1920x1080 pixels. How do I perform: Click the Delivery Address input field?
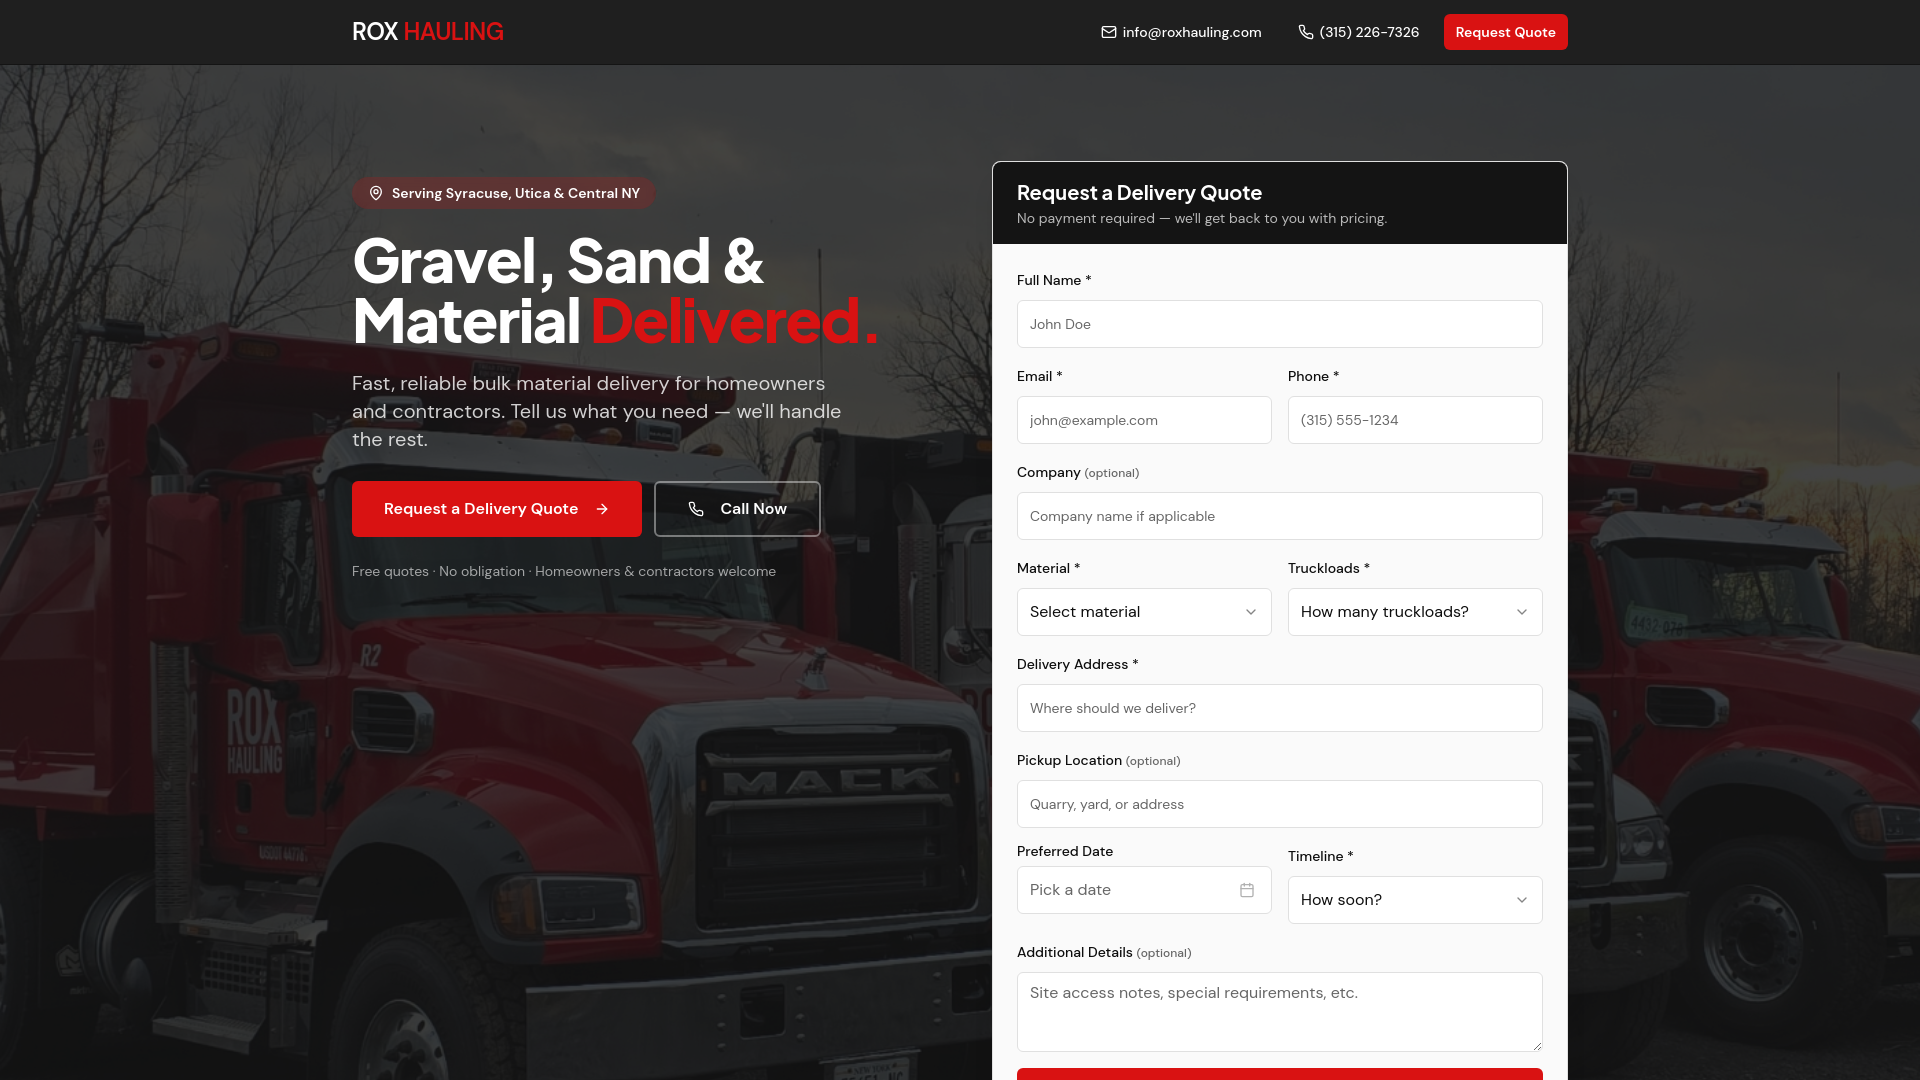[x=1280, y=708]
